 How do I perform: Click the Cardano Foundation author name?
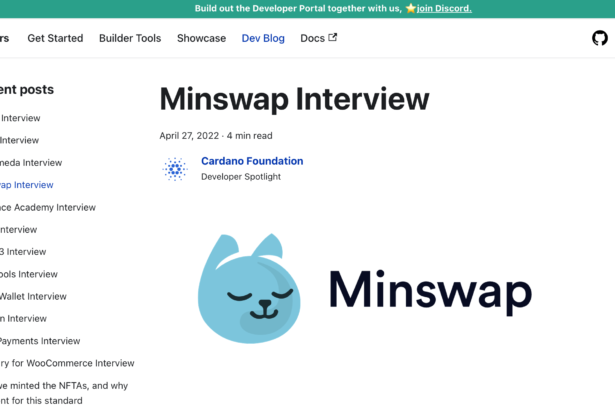pyautogui.click(x=252, y=161)
